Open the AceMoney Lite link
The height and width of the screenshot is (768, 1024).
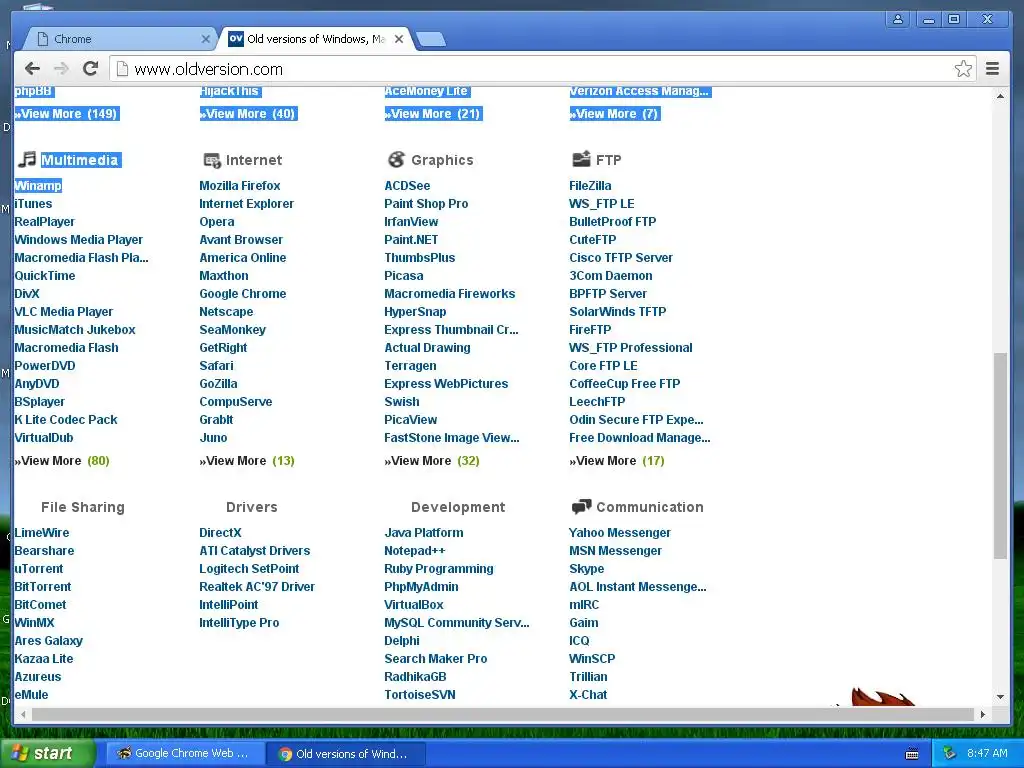click(426, 91)
